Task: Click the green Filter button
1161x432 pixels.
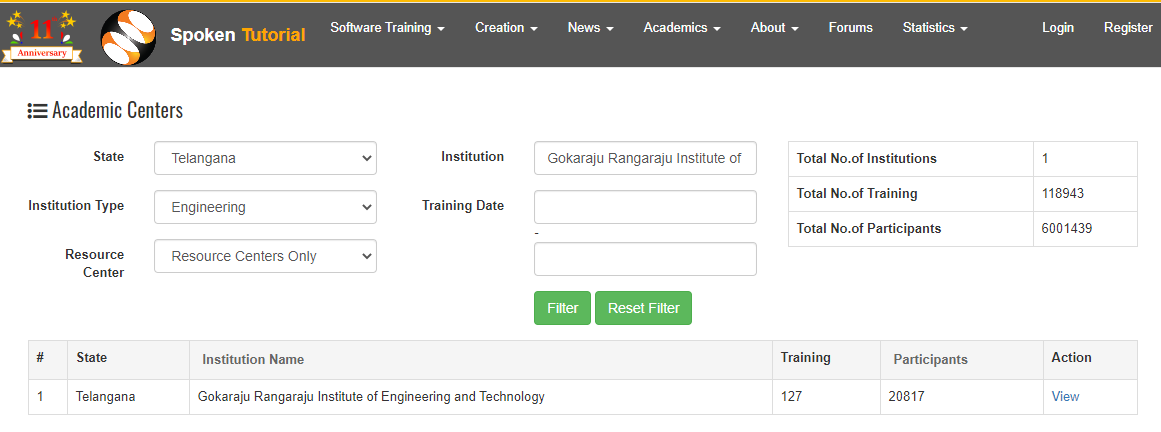Action: pyautogui.click(x=562, y=308)
